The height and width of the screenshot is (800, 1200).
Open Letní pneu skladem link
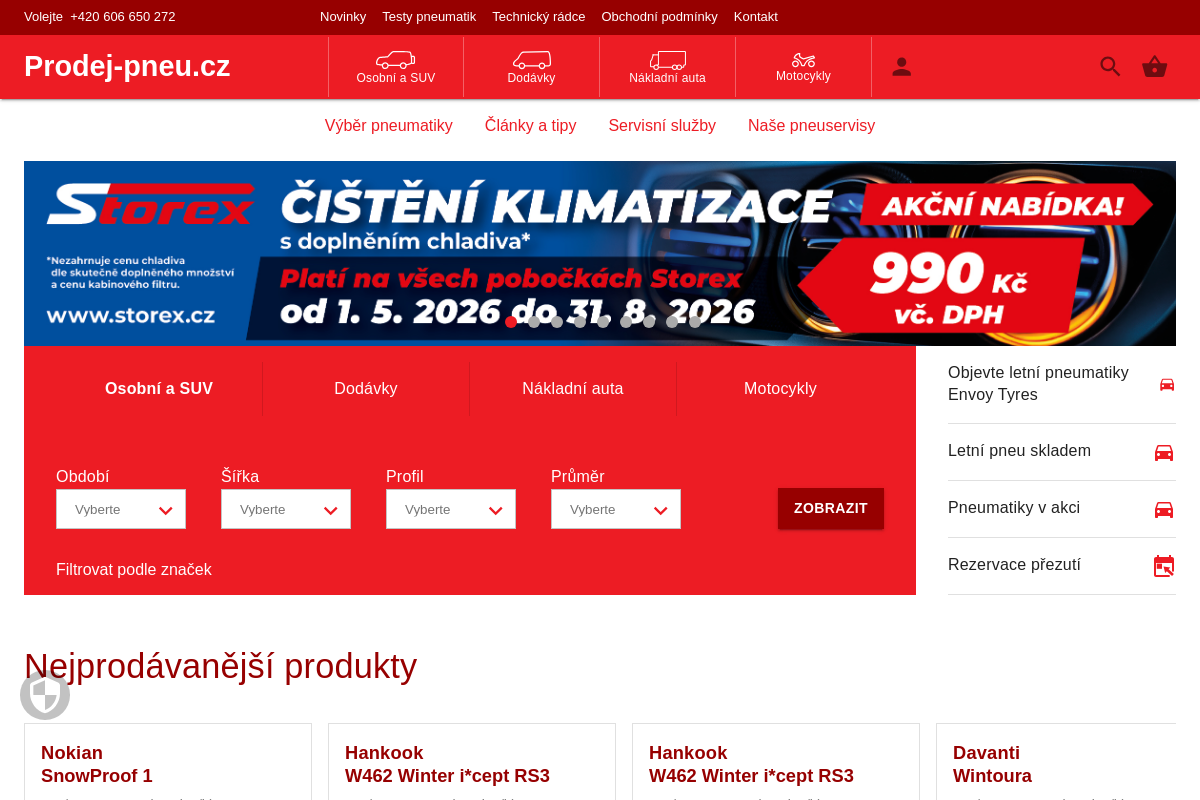[1062, 451]
